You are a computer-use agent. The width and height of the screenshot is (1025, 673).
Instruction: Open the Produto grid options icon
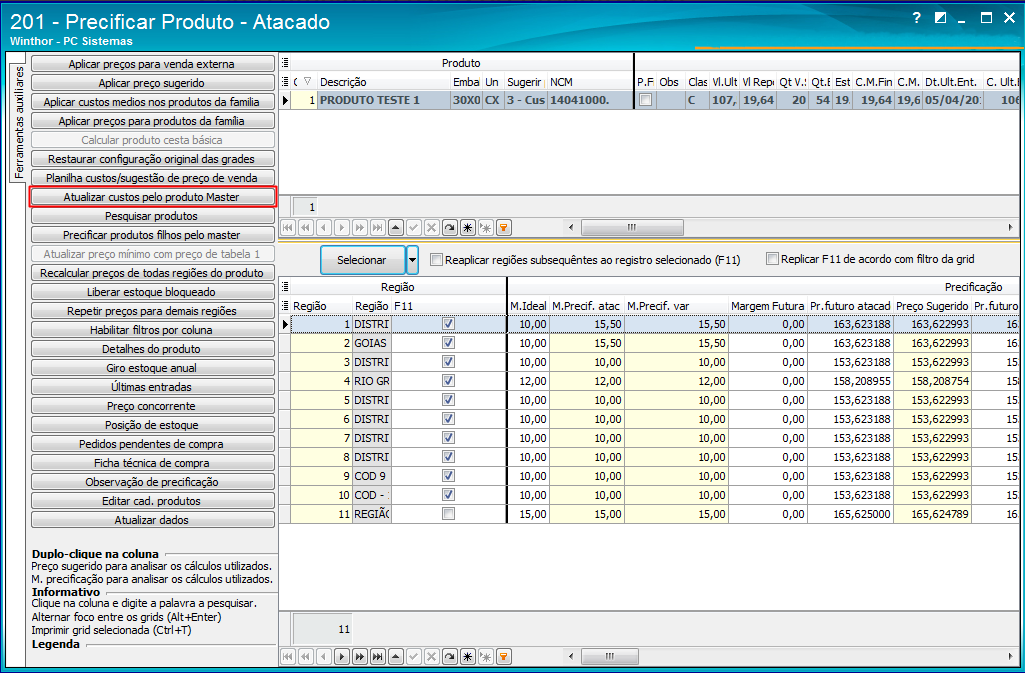coord(285,63)
